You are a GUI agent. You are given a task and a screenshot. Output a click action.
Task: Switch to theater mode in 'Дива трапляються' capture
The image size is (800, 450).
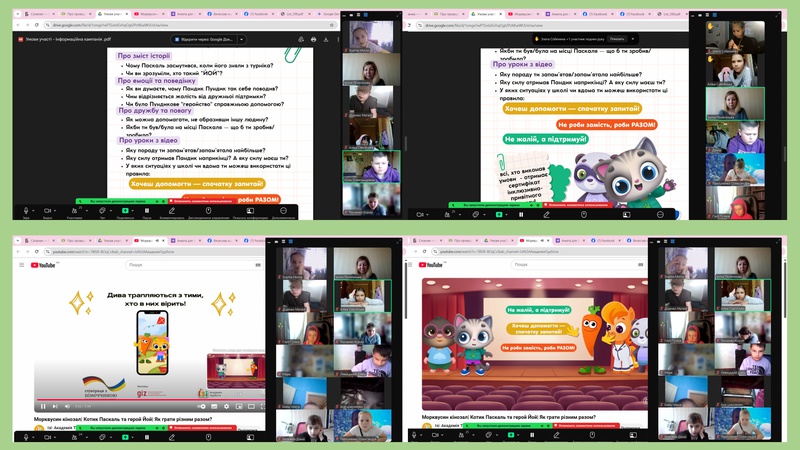tap(251, 406)
